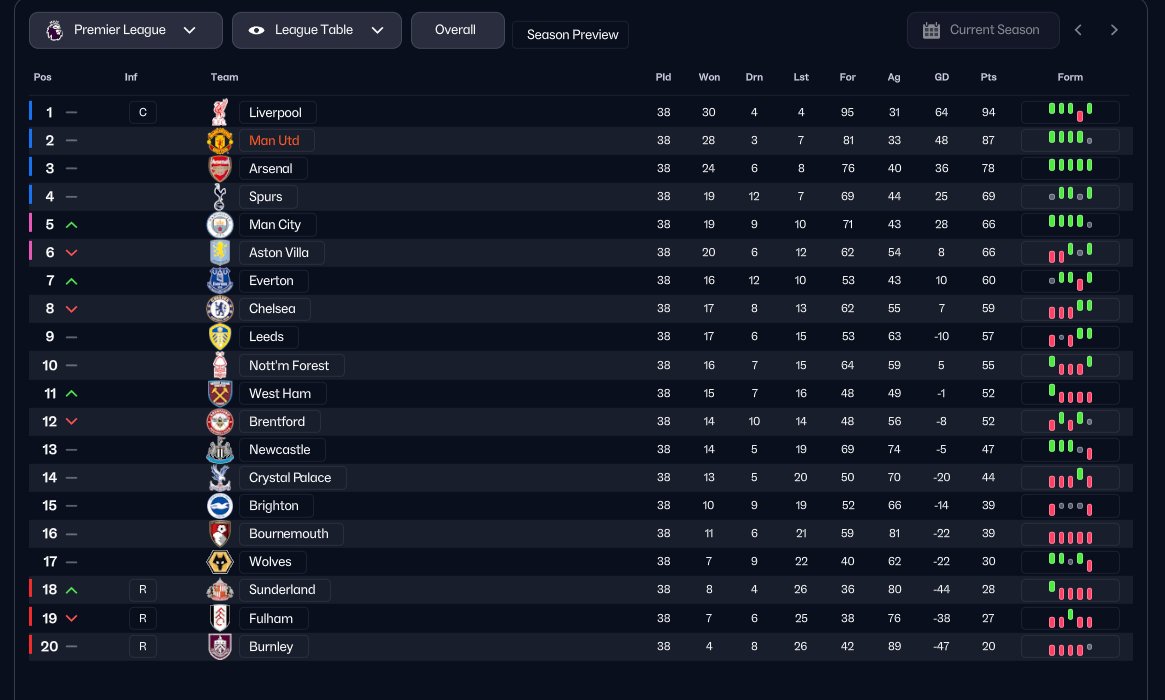The width and height of the screenshot is (1165, 700).
Task: Open the Current Season selector
Action: (x=983, y=30)
